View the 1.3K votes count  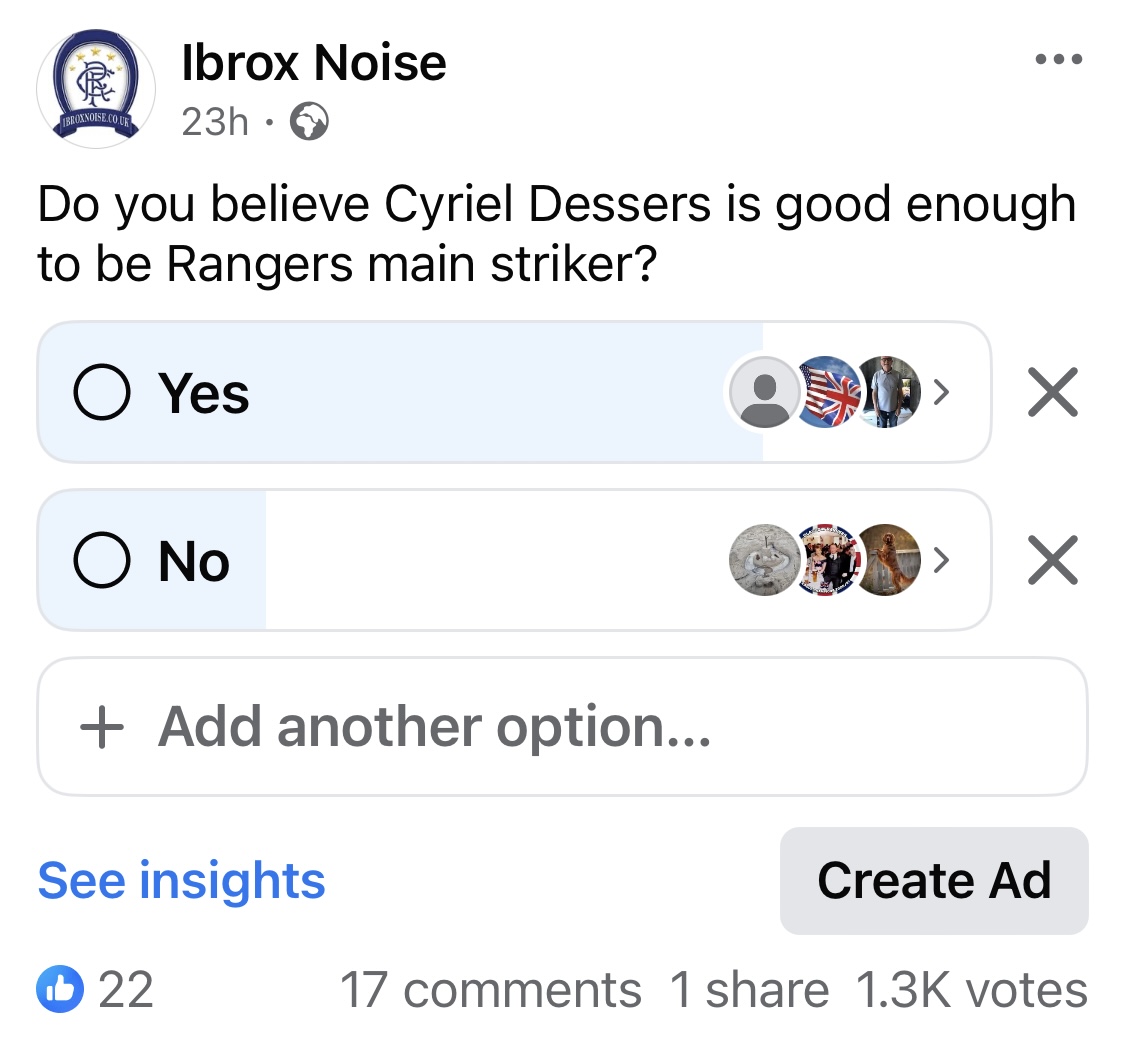972,990
